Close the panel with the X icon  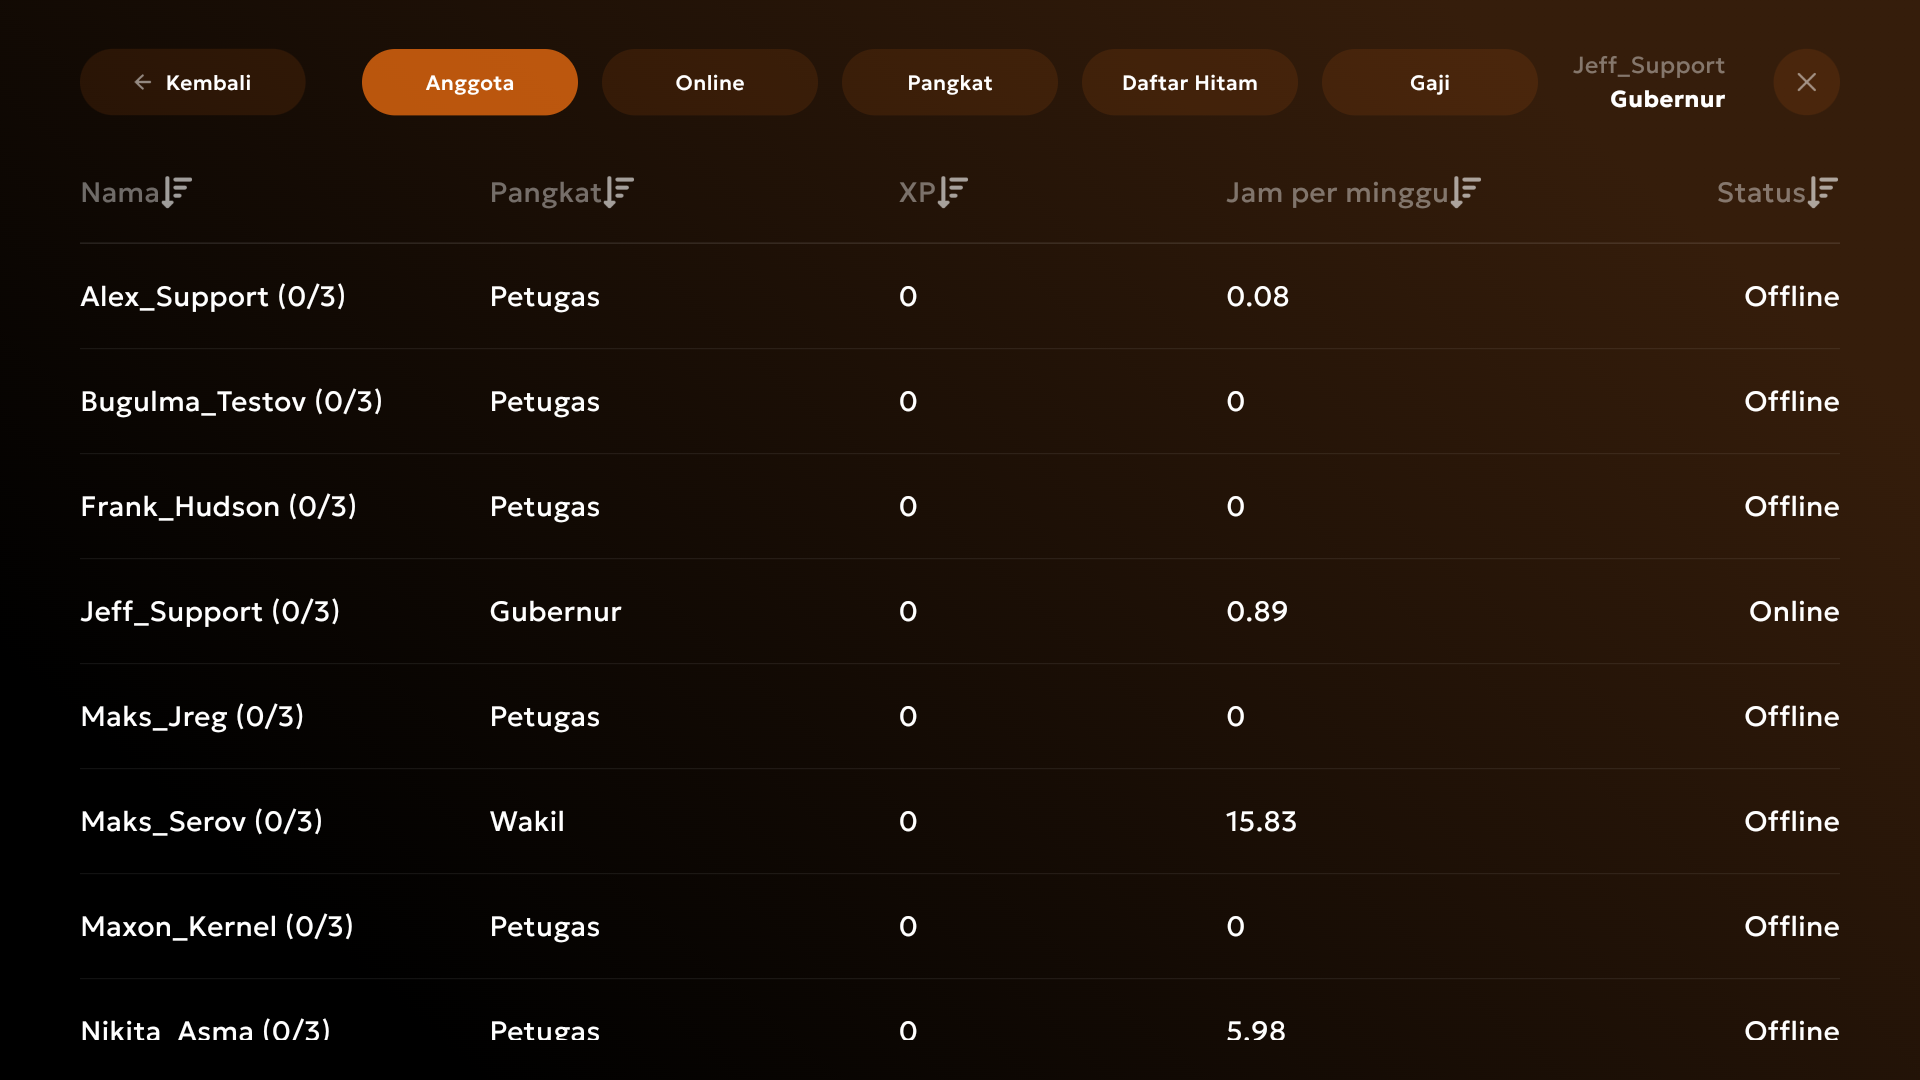coord(1806,82)
